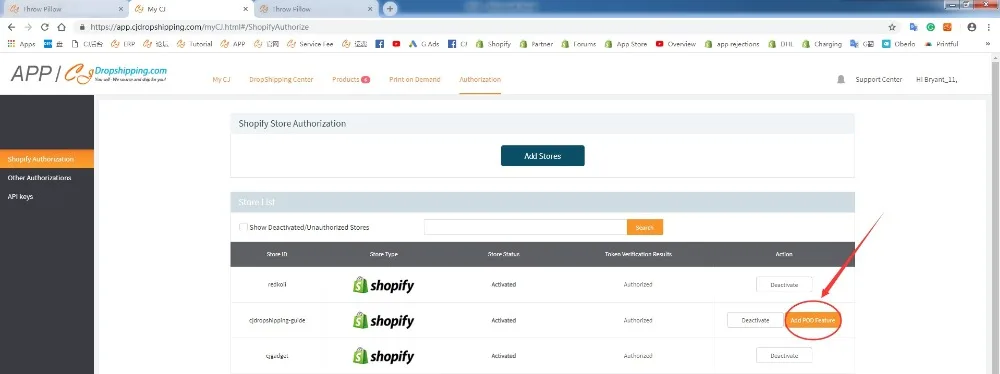The image size is (1000, 374).
Task: Bookmark this page with the star icon
Action: tap(892, 27)
